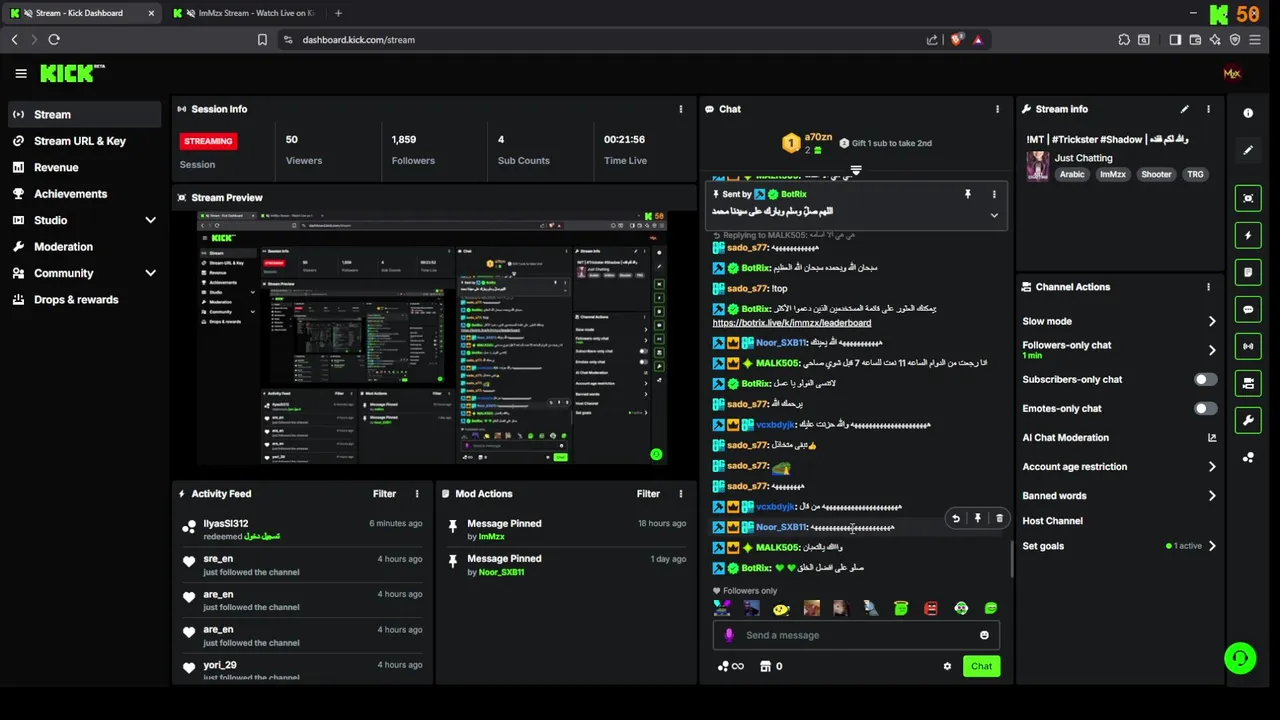Open Achievements in the sidebar
The image size is (1280, 720).
(84, 194)
